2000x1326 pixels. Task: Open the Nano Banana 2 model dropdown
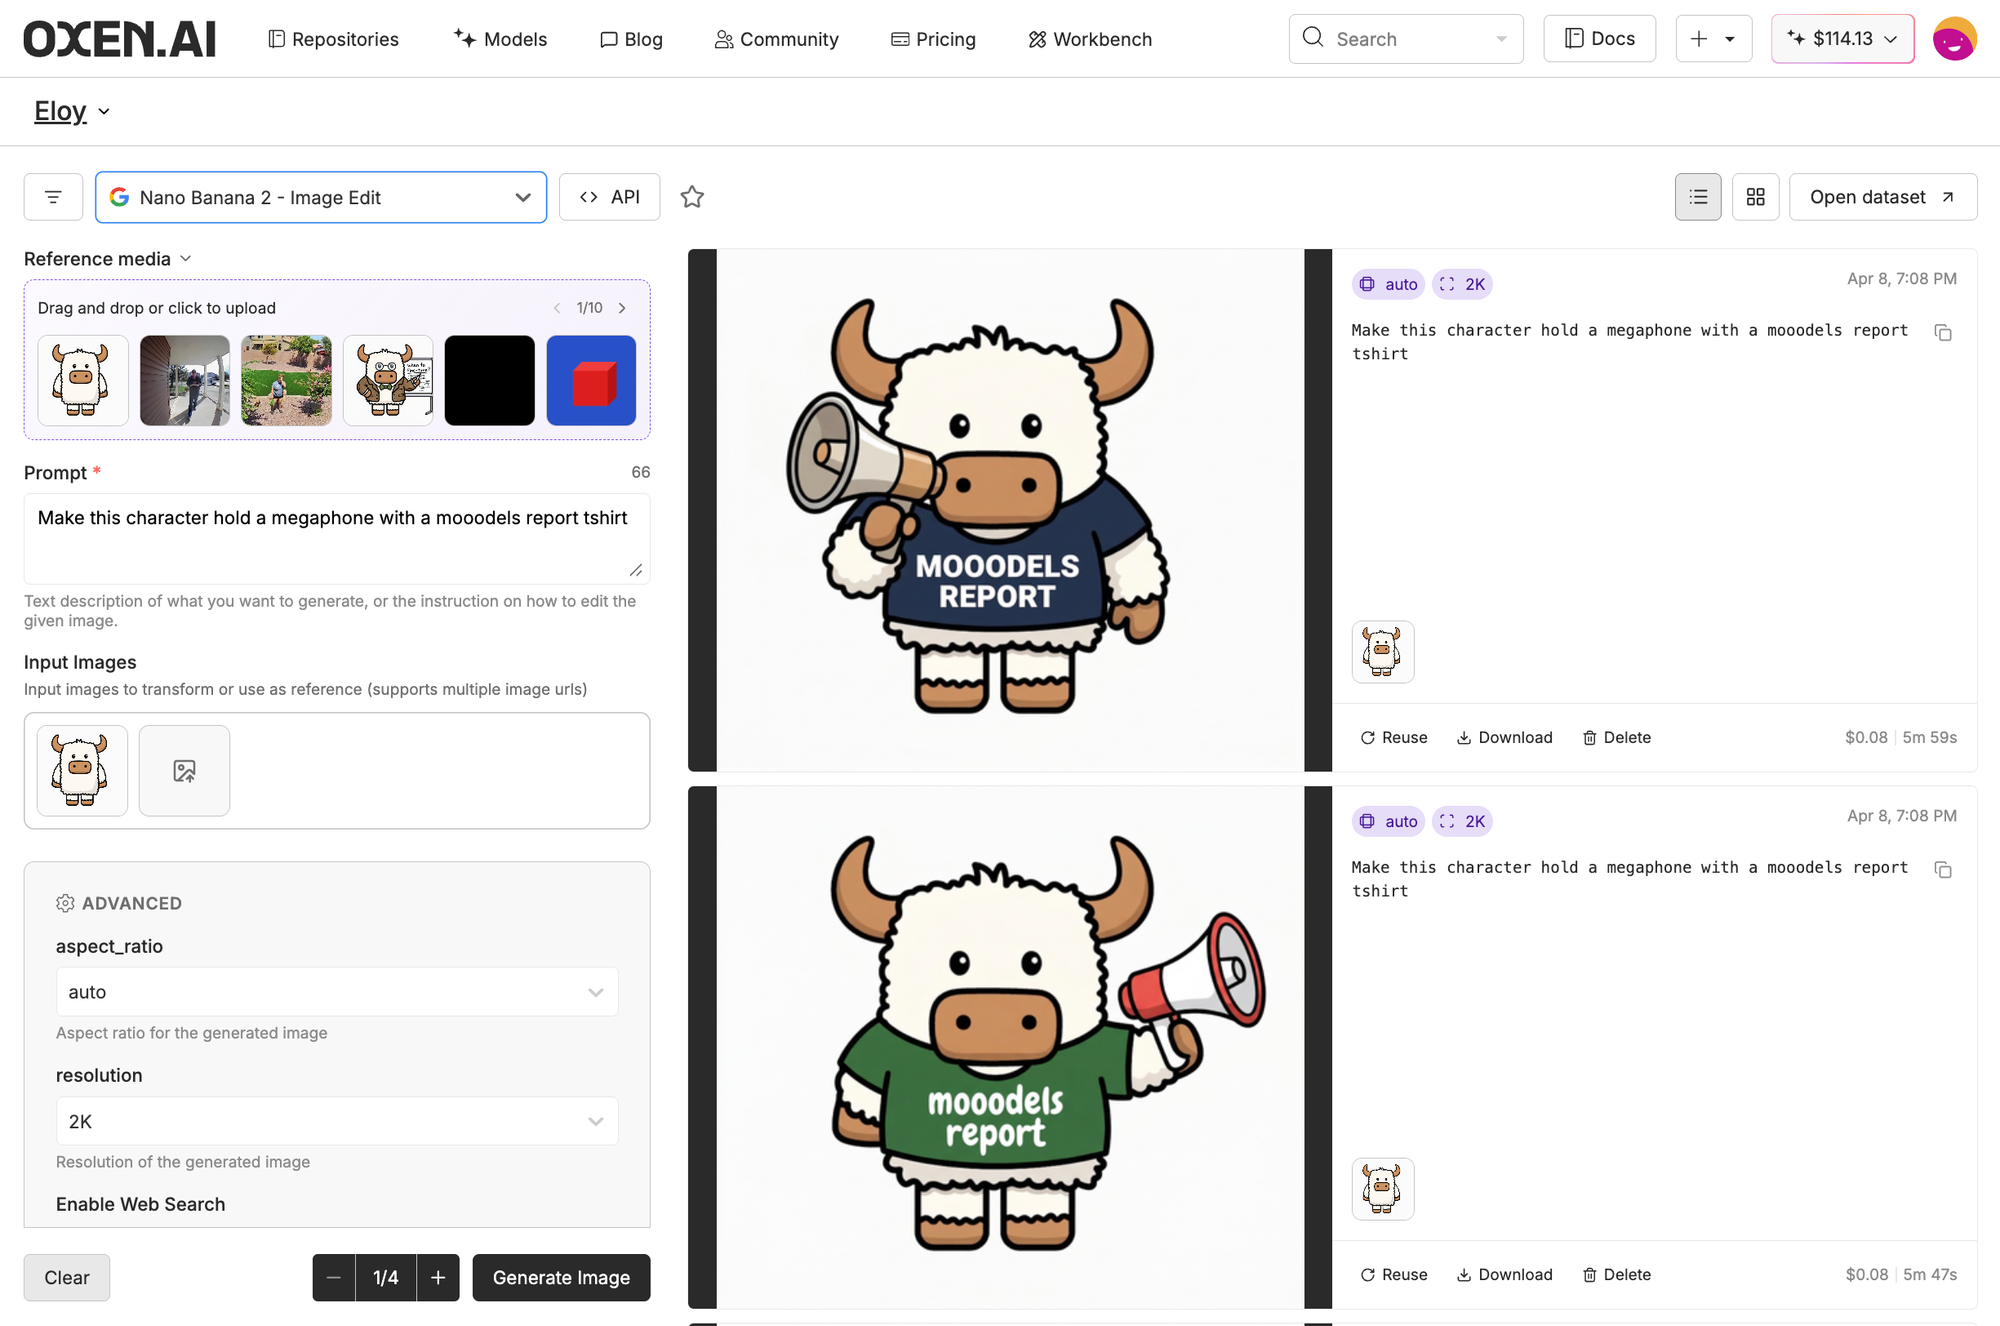(x=320, y=197)
